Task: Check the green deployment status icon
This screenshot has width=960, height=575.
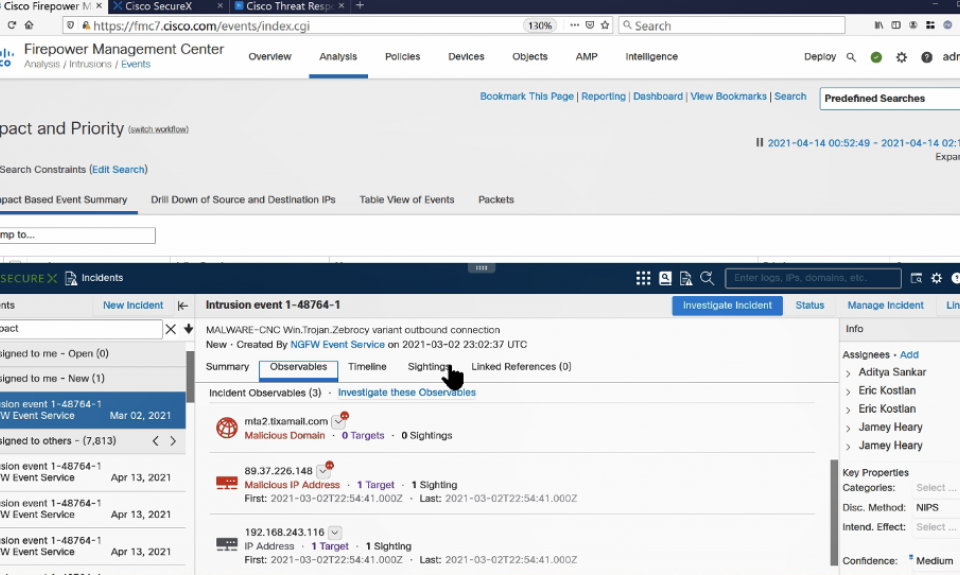Action: (876, 57)
